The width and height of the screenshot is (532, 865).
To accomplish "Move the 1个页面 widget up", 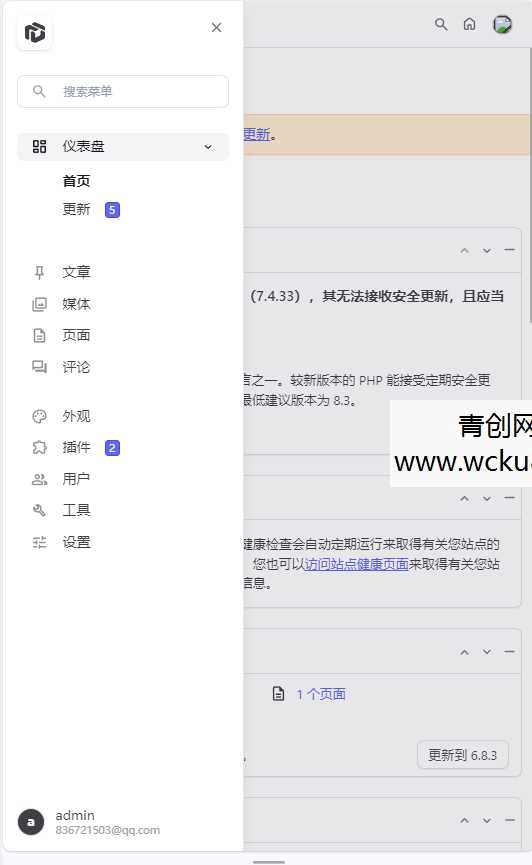I will [465, 652].
